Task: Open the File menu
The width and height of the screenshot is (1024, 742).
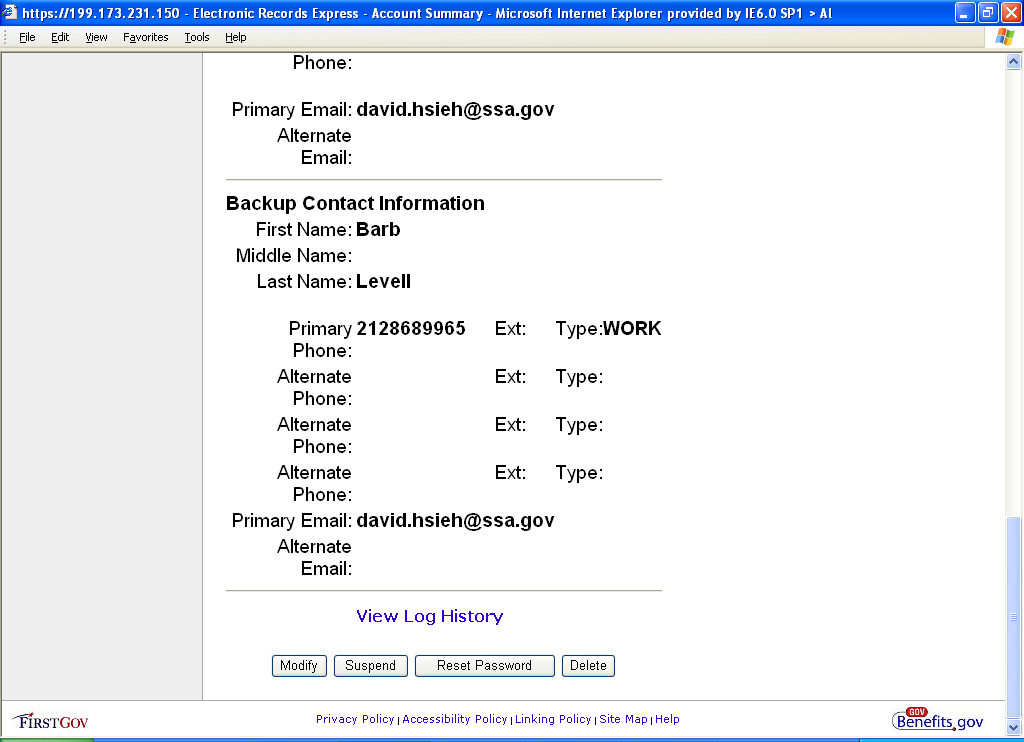Action: pyautogui.click(x=27, y=37)
